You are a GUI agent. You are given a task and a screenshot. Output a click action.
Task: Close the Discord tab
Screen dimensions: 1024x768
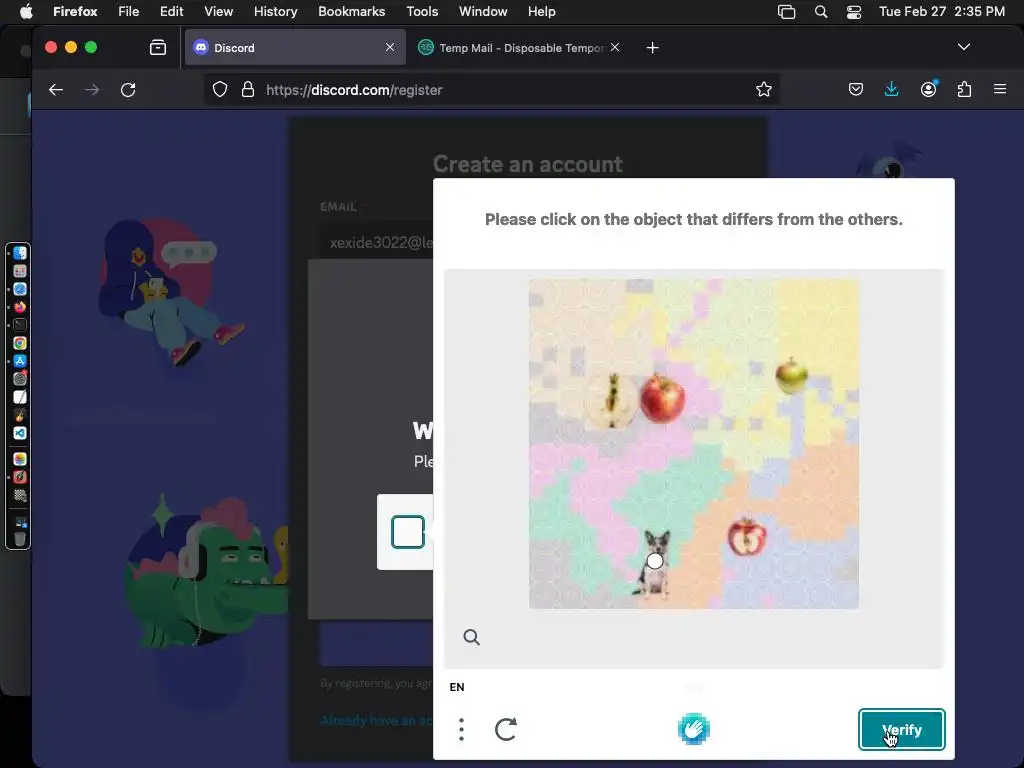coord(390,47)
